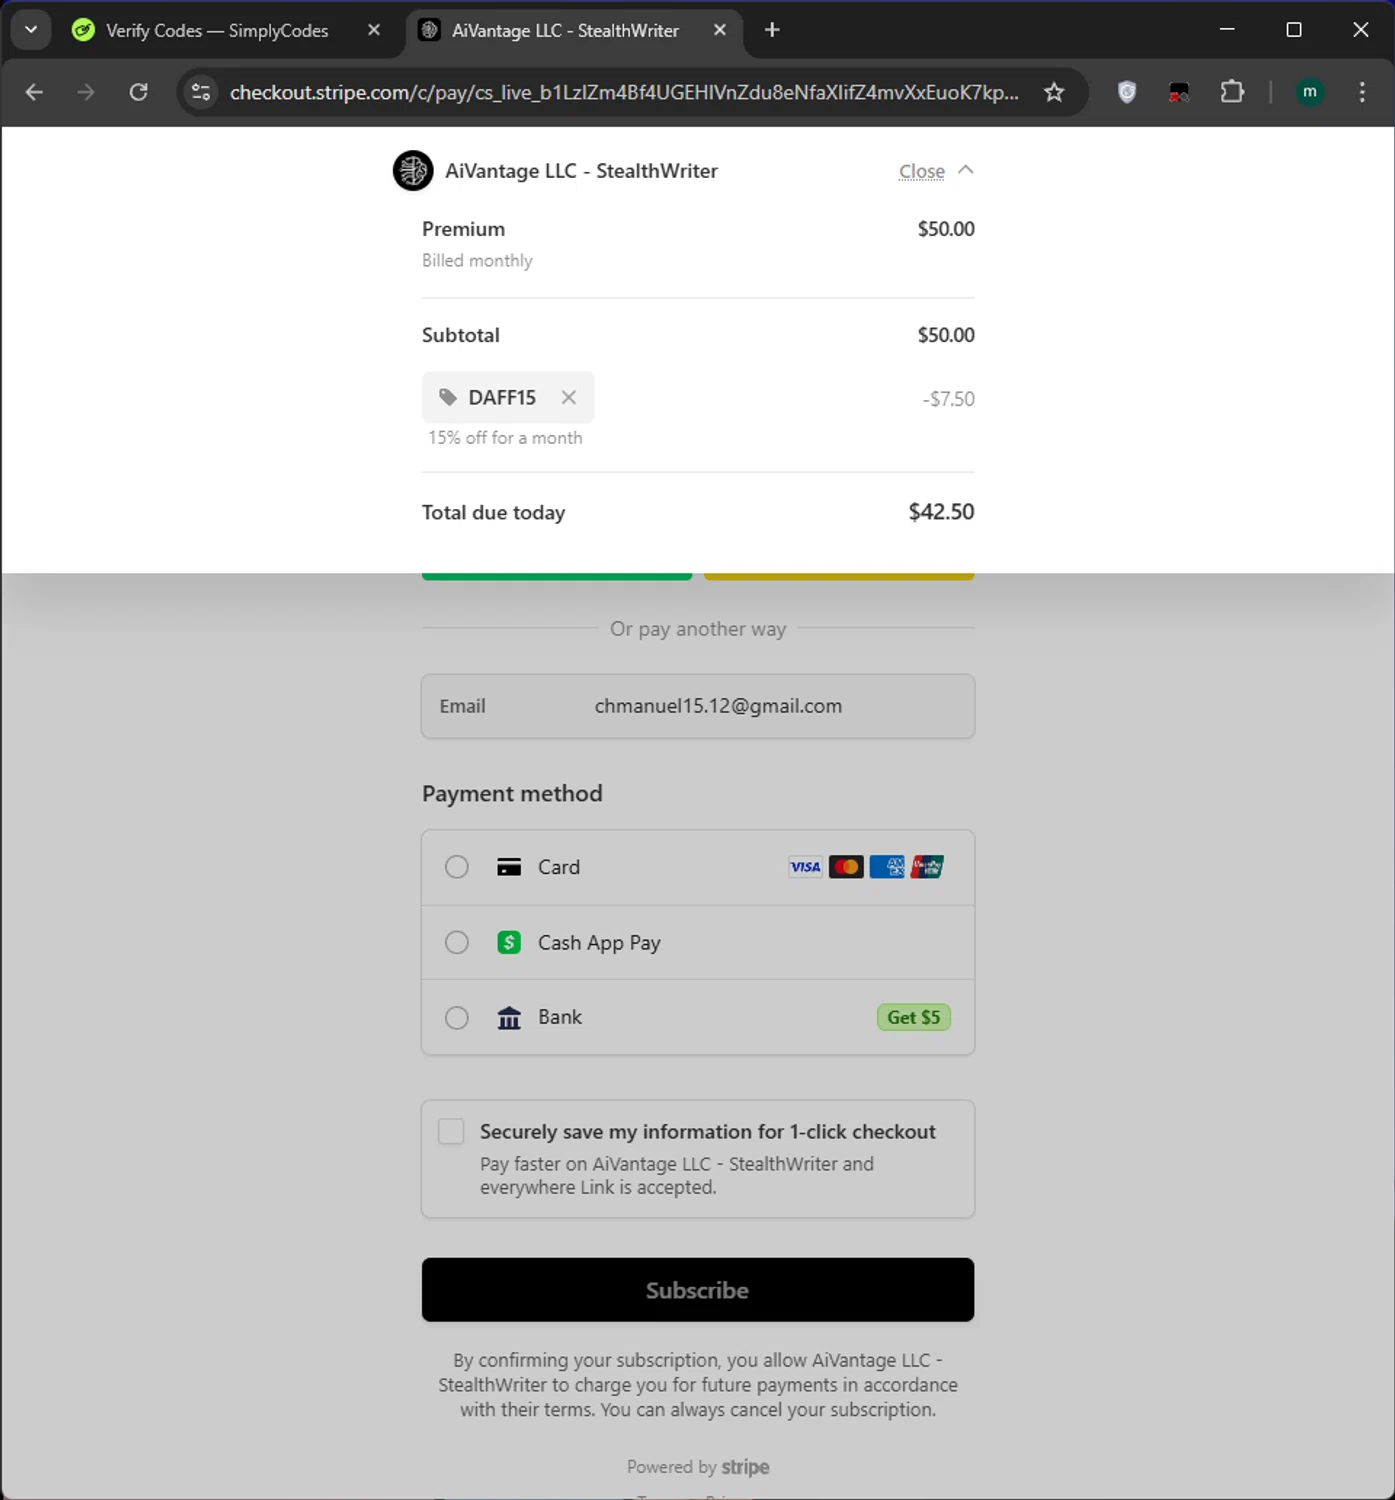
Task: Click the green express pay button
Action: click(557, 576)
